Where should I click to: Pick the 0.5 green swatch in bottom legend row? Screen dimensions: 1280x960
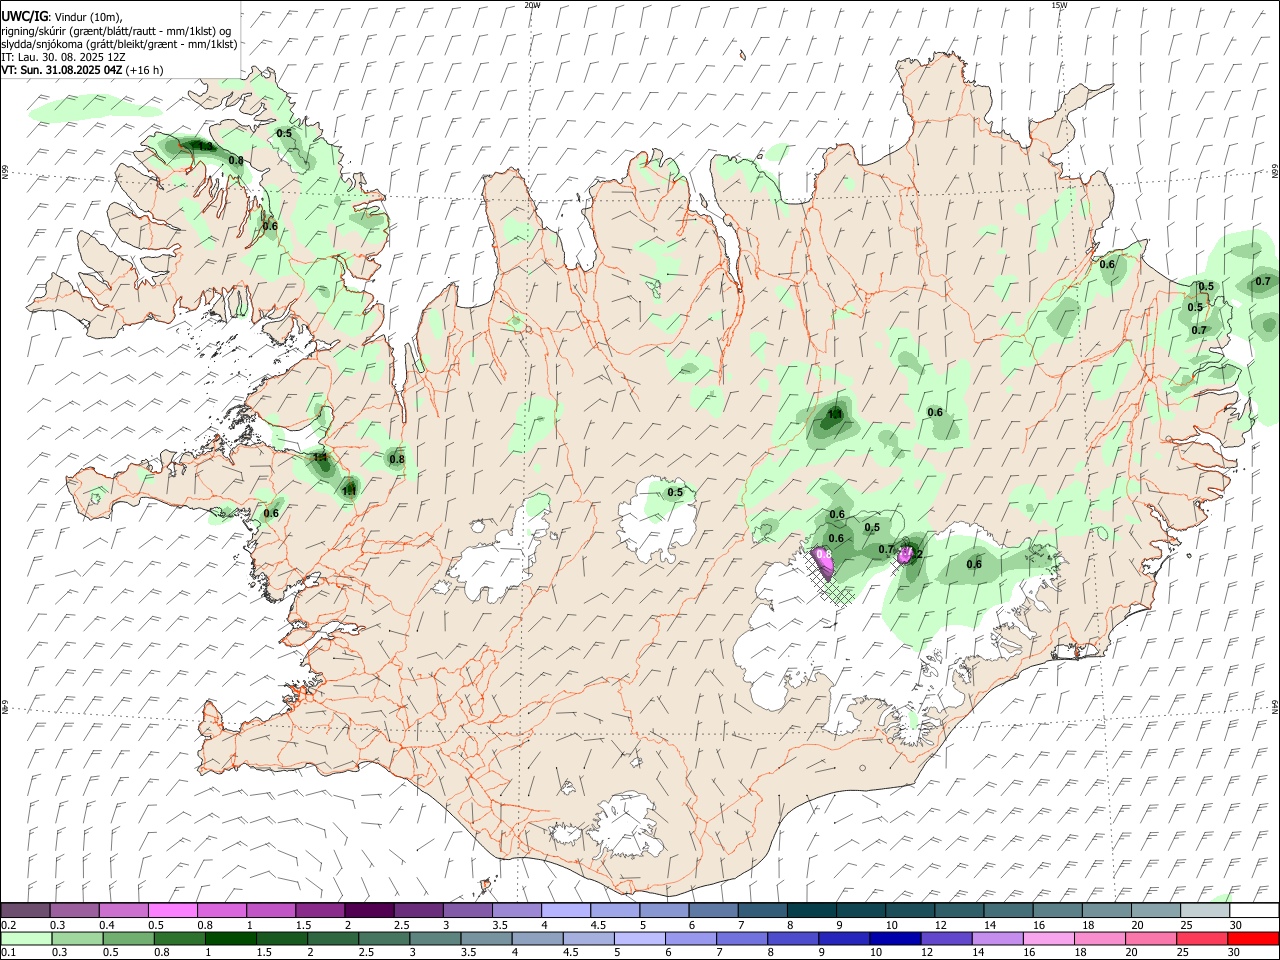128,939
